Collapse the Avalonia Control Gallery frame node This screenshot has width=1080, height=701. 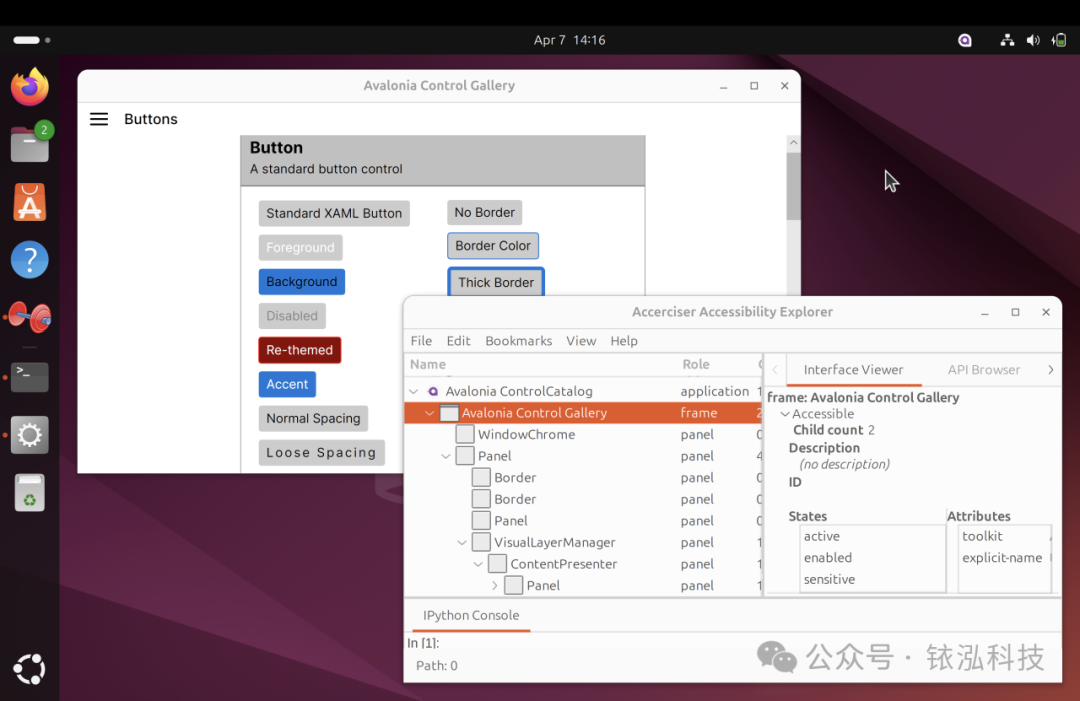click(x=430, y=412)
